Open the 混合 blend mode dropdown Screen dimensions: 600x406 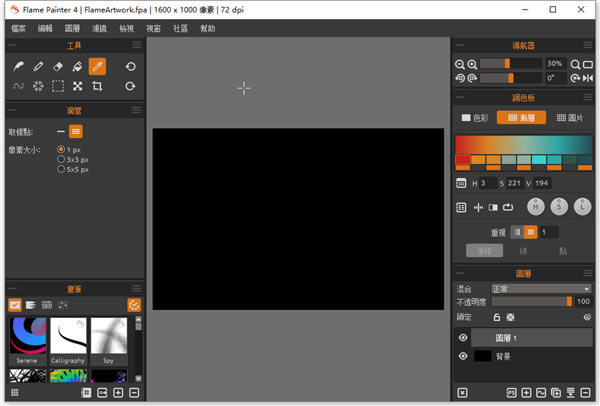tap(540, 288)
